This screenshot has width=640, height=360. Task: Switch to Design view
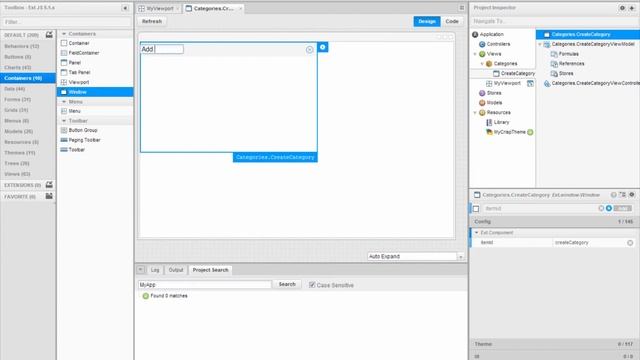pos(427,21)
